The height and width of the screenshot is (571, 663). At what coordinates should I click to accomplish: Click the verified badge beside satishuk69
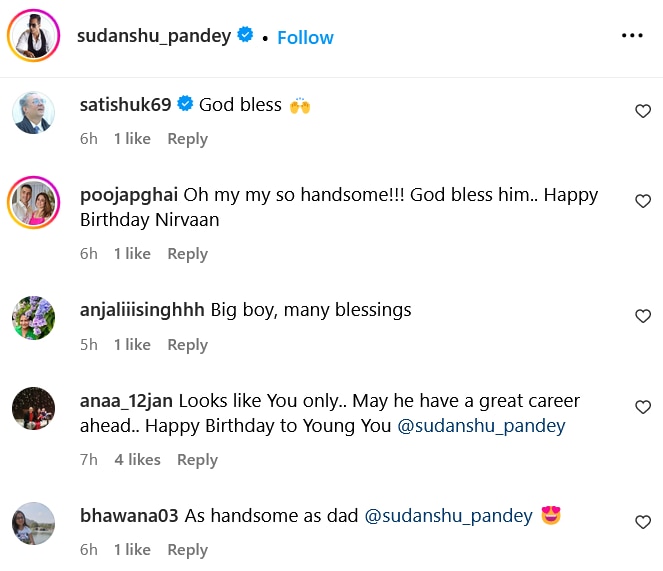point(185,104)
